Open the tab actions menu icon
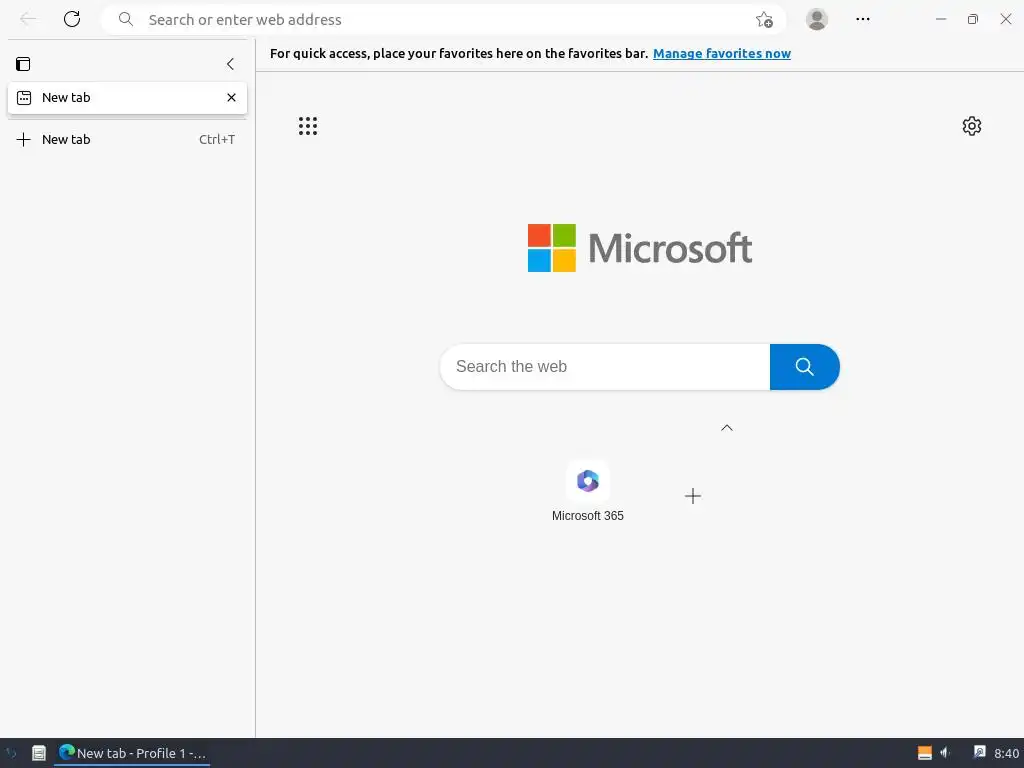Image resolution: width=1024 pixels, height=768 pixels. click(23, 63)
